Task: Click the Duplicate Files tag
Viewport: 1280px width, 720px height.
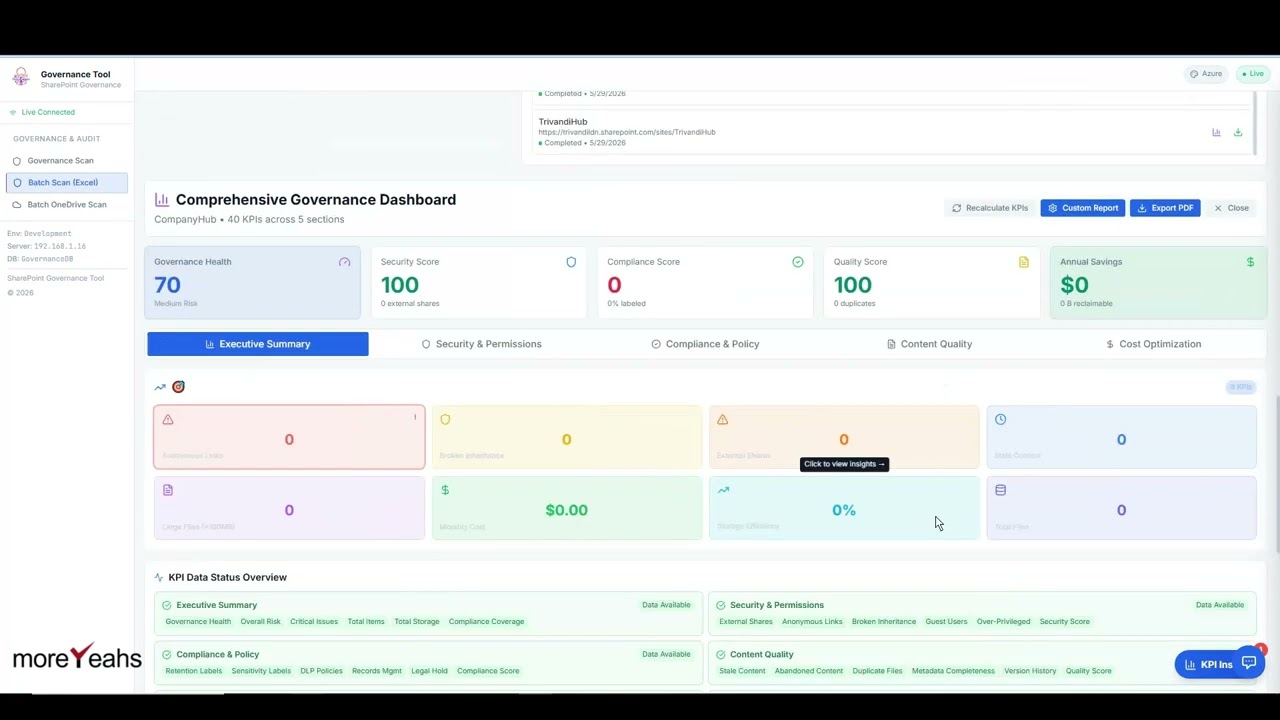Action: coord(877,671)
